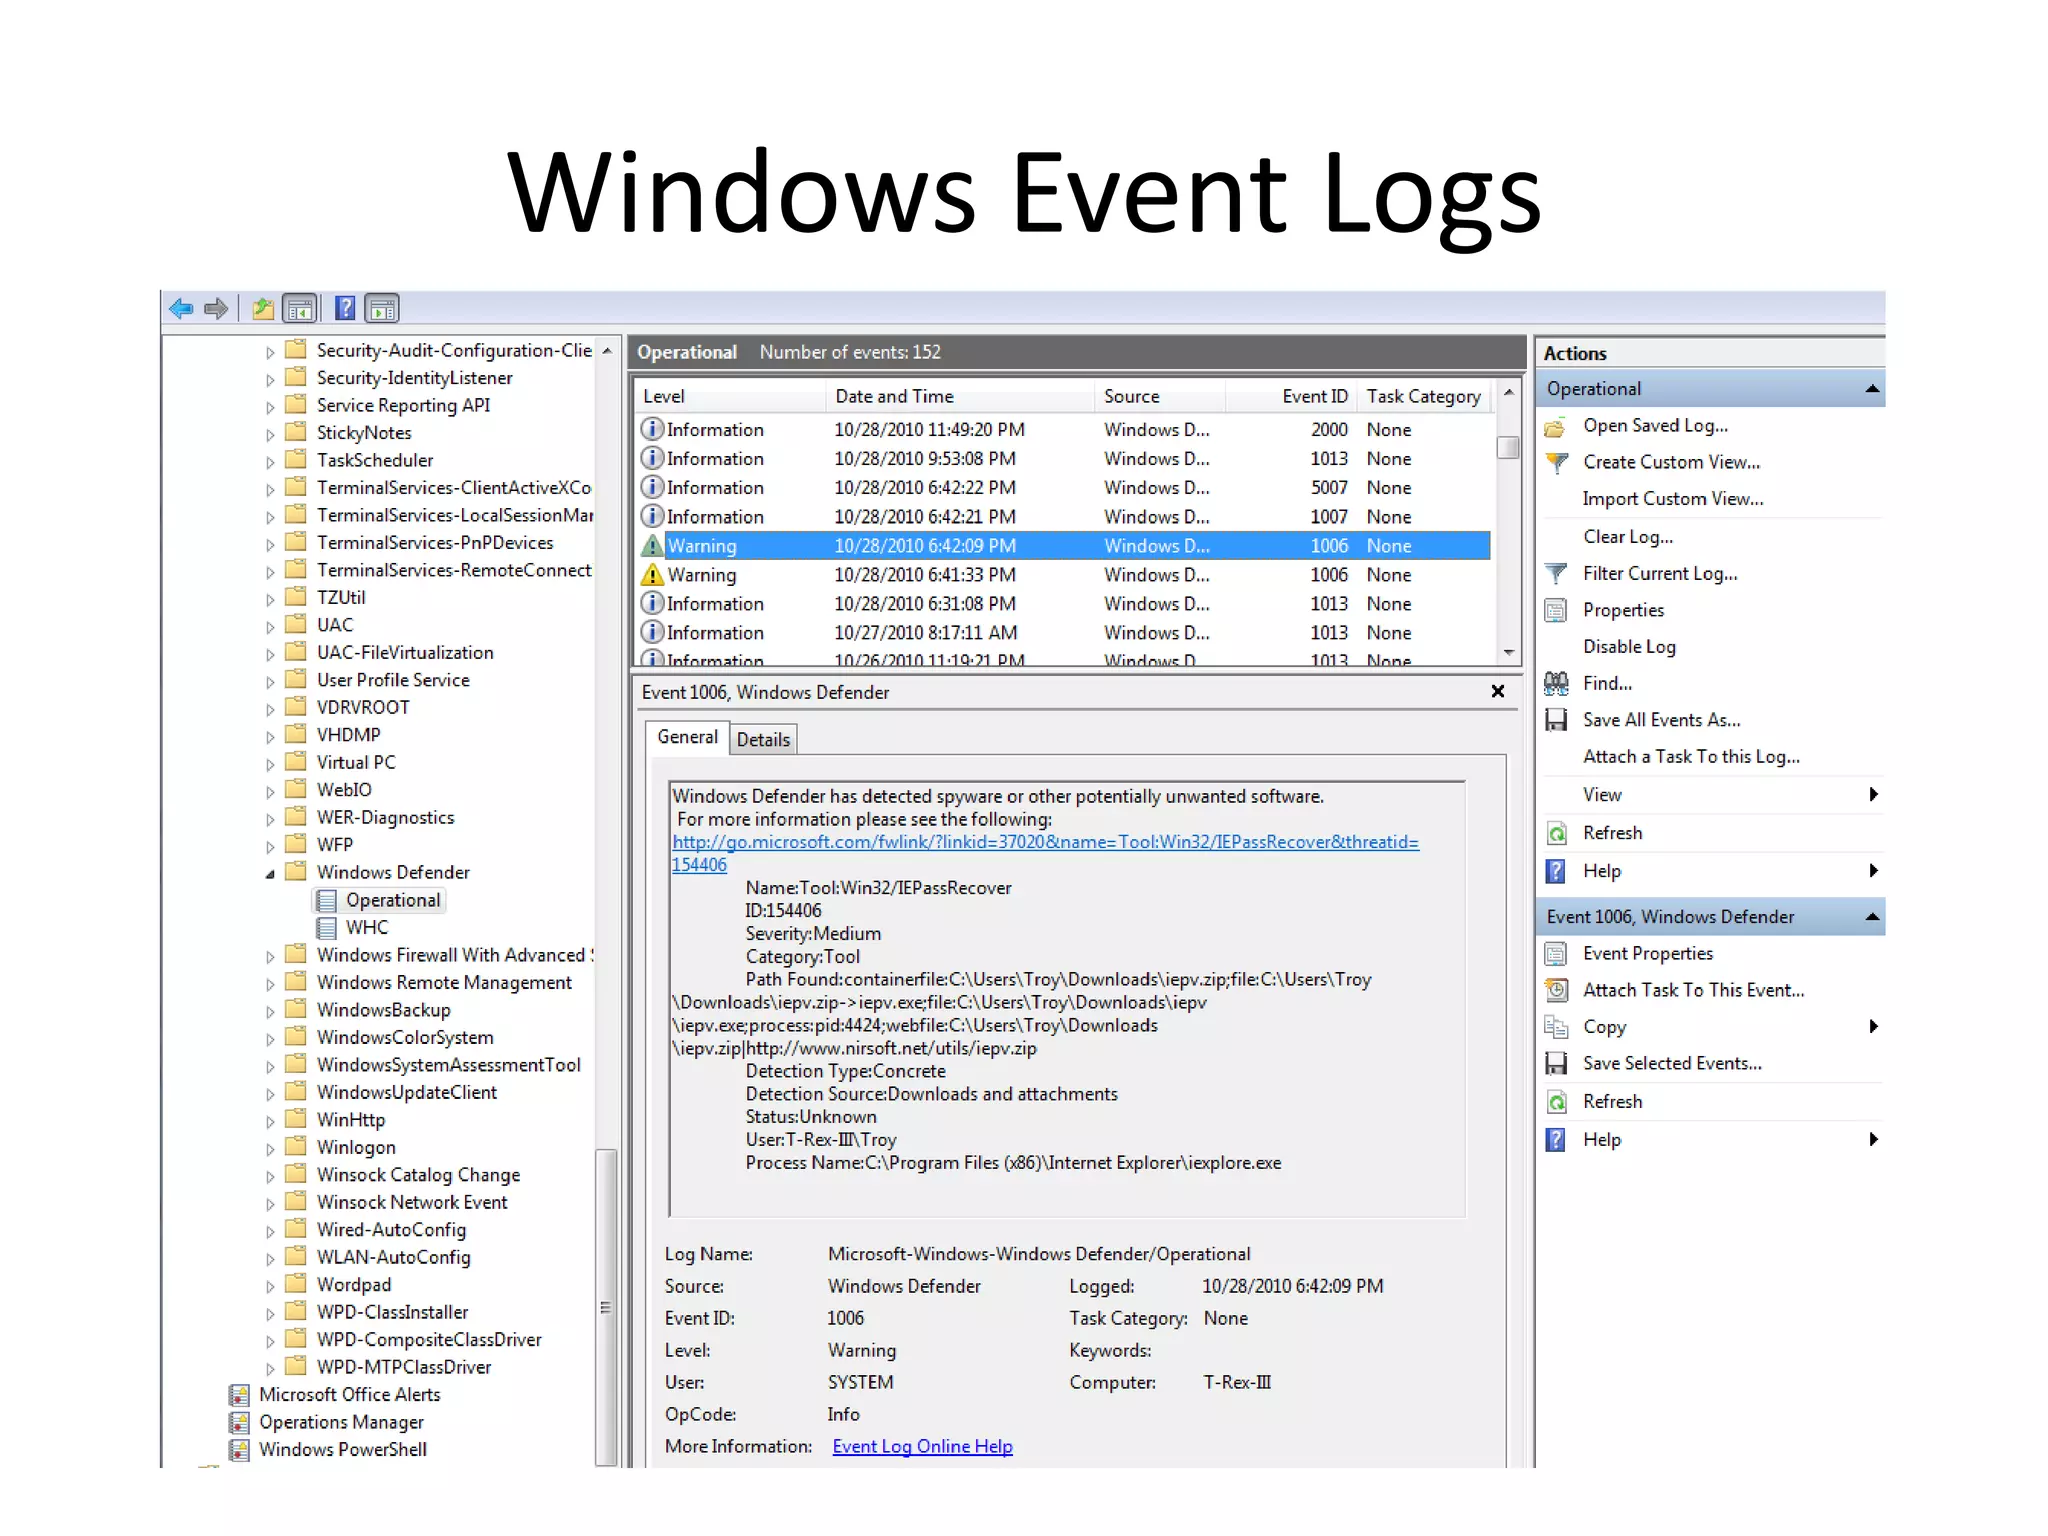Click the Up one level folder icon

(263, 309)
